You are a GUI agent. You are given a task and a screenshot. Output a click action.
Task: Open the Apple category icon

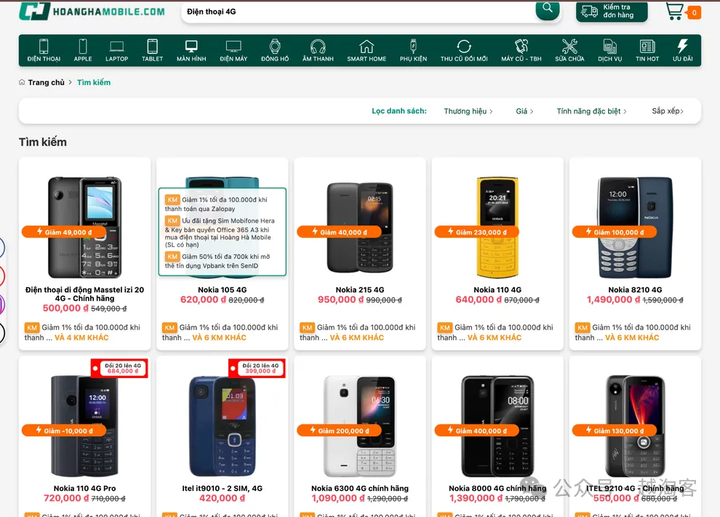[83, 50]
